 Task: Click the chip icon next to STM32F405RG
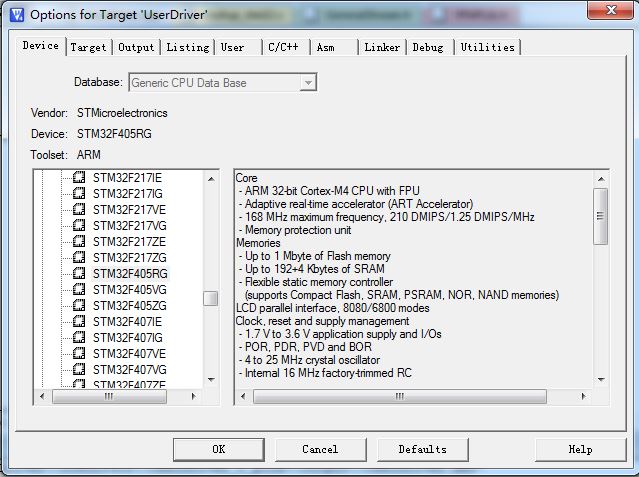click(79, 273)
